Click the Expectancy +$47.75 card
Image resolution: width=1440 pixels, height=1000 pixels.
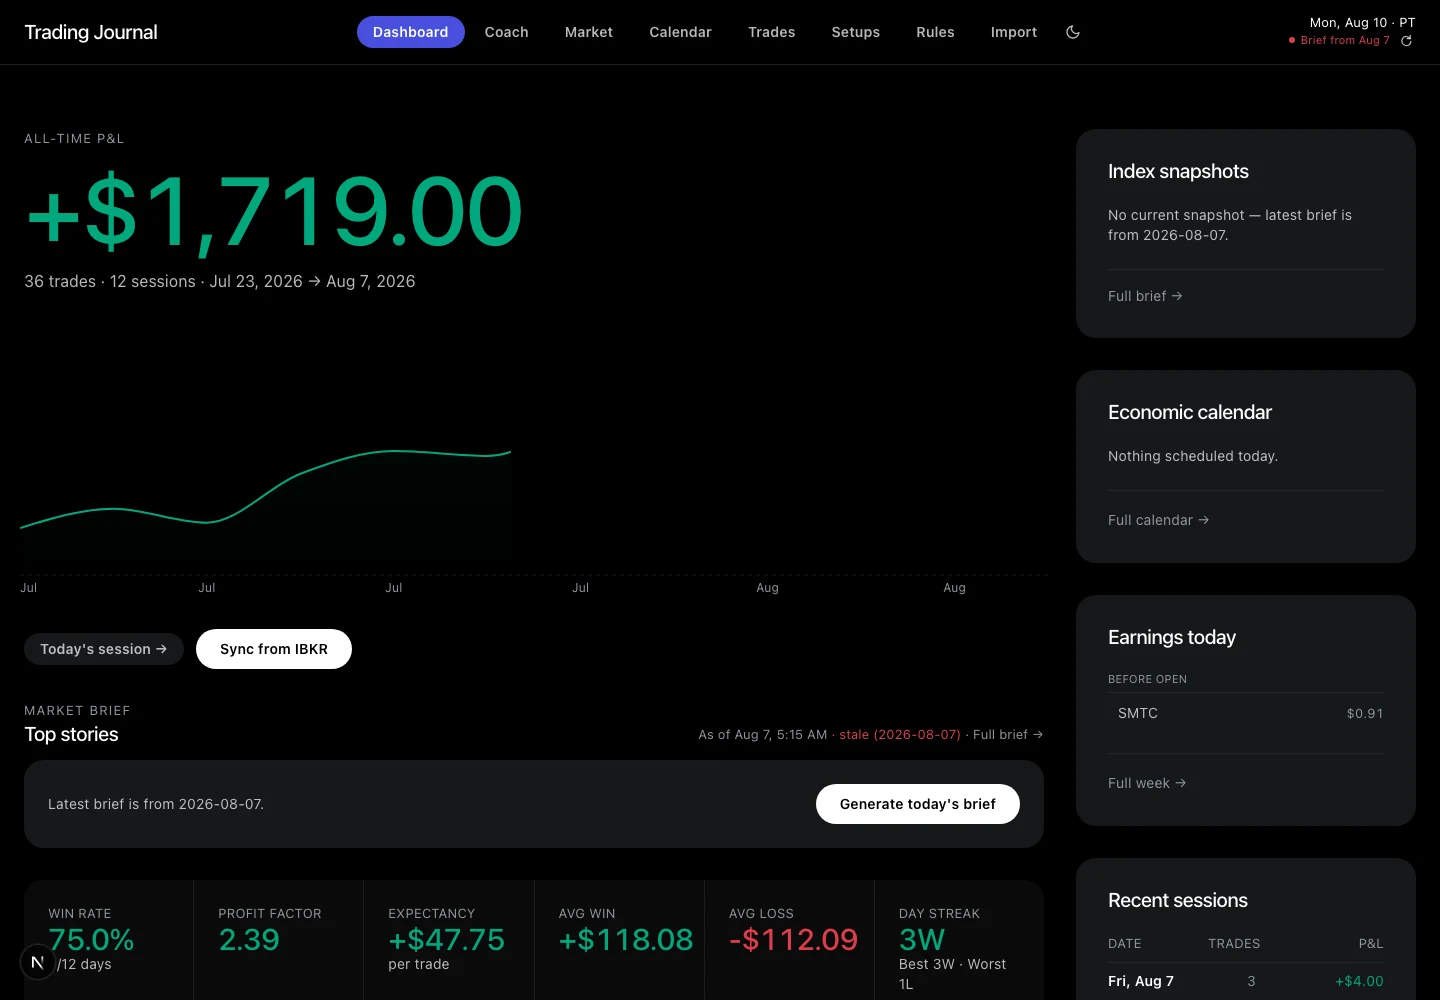point(449,940)
